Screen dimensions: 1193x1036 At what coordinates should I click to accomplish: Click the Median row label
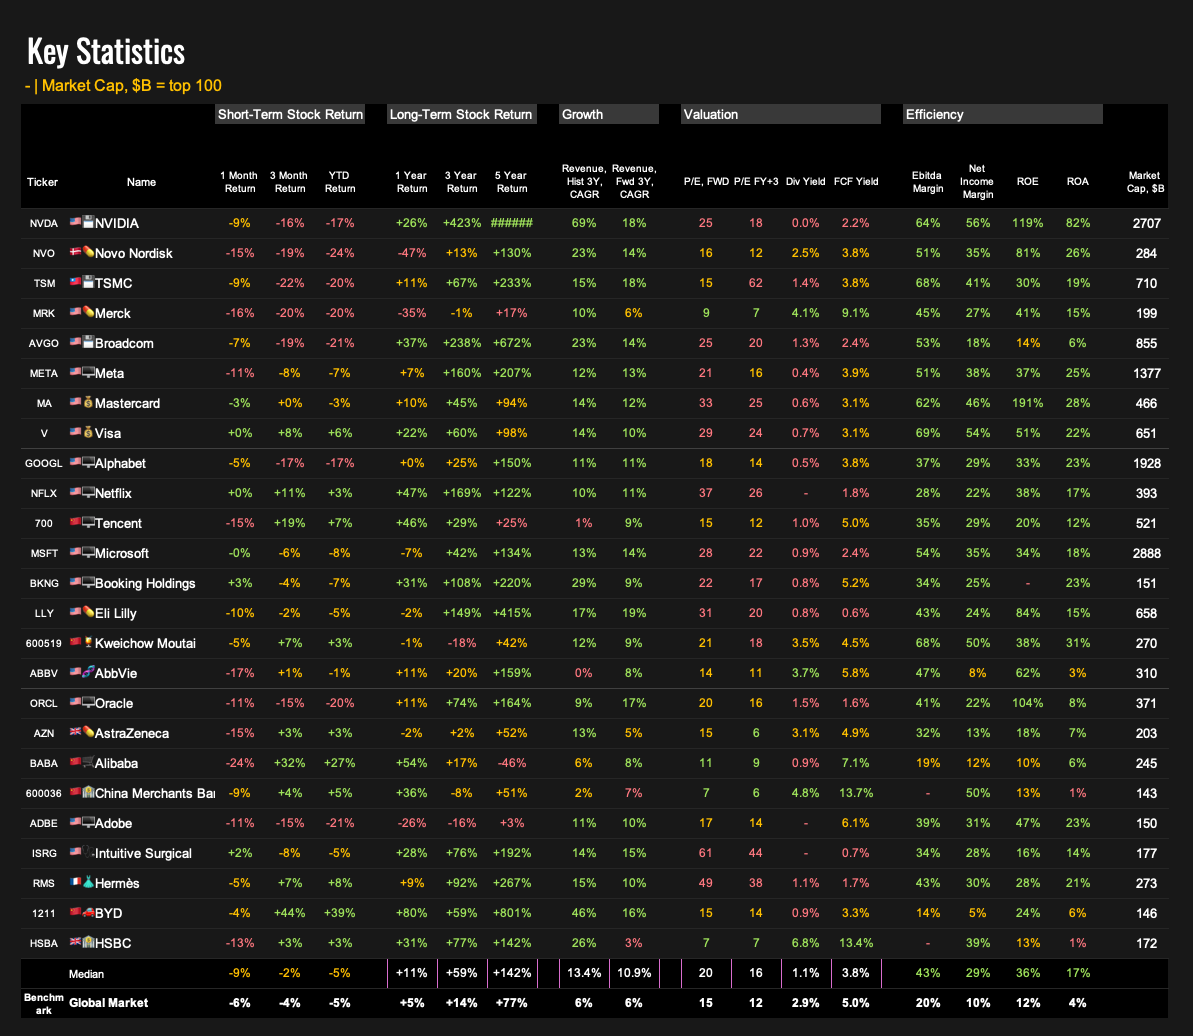[x=86, y=974]
